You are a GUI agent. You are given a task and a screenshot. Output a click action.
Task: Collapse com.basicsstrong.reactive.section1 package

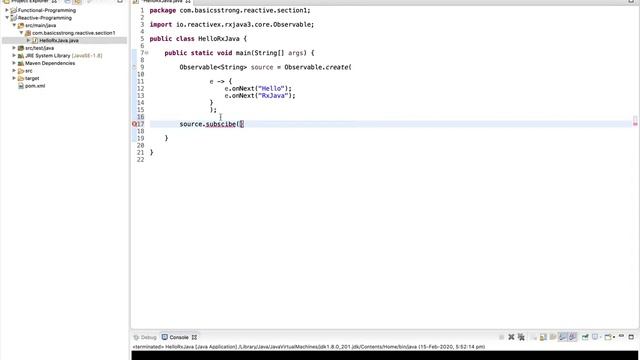[22, 33]
